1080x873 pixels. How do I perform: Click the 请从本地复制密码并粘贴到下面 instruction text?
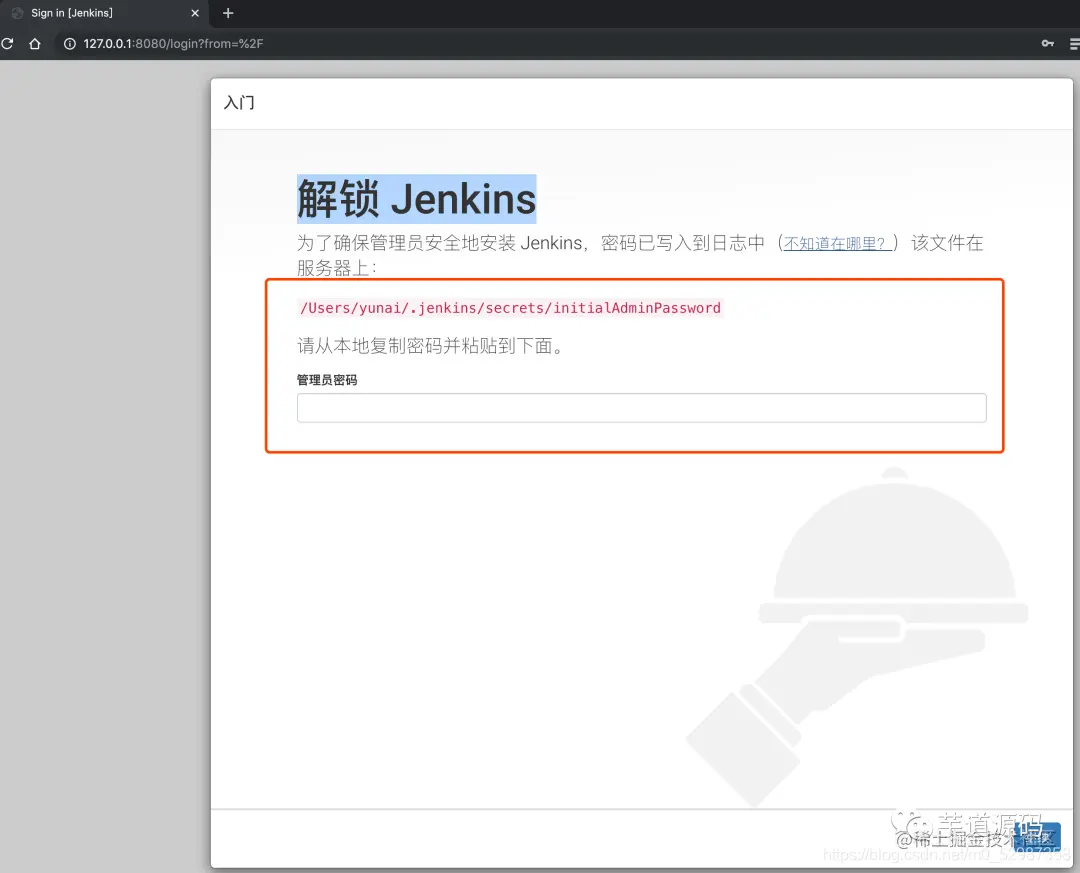[430, 346]
